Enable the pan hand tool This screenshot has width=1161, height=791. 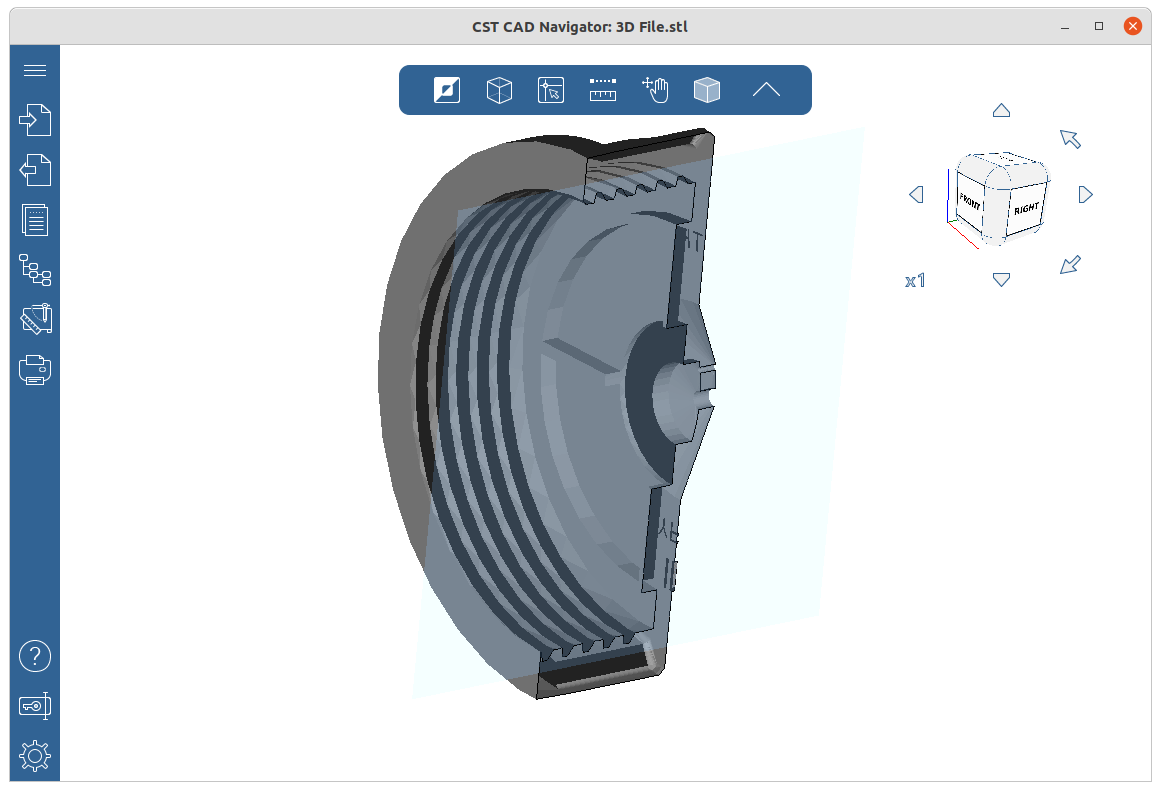click(x=655, y=90)
